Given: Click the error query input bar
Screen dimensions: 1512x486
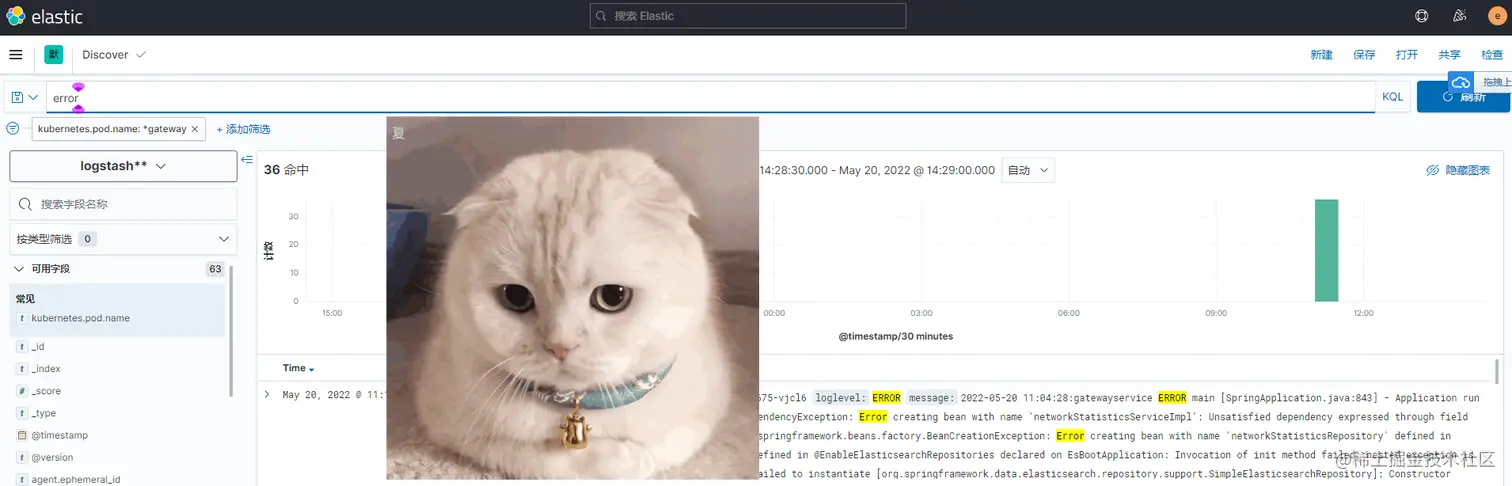Looking at the screenshot, I should [x=710, y=97].
